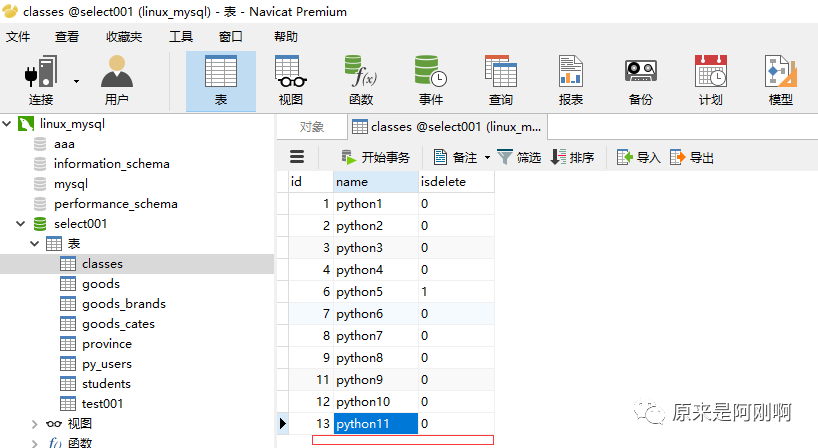Click the python1 name cell

(x=376, y=203)
